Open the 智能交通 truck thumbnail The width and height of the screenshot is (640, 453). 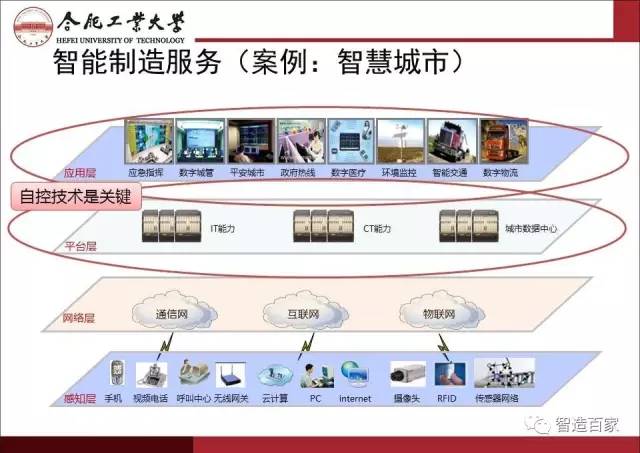coord(449,142)
